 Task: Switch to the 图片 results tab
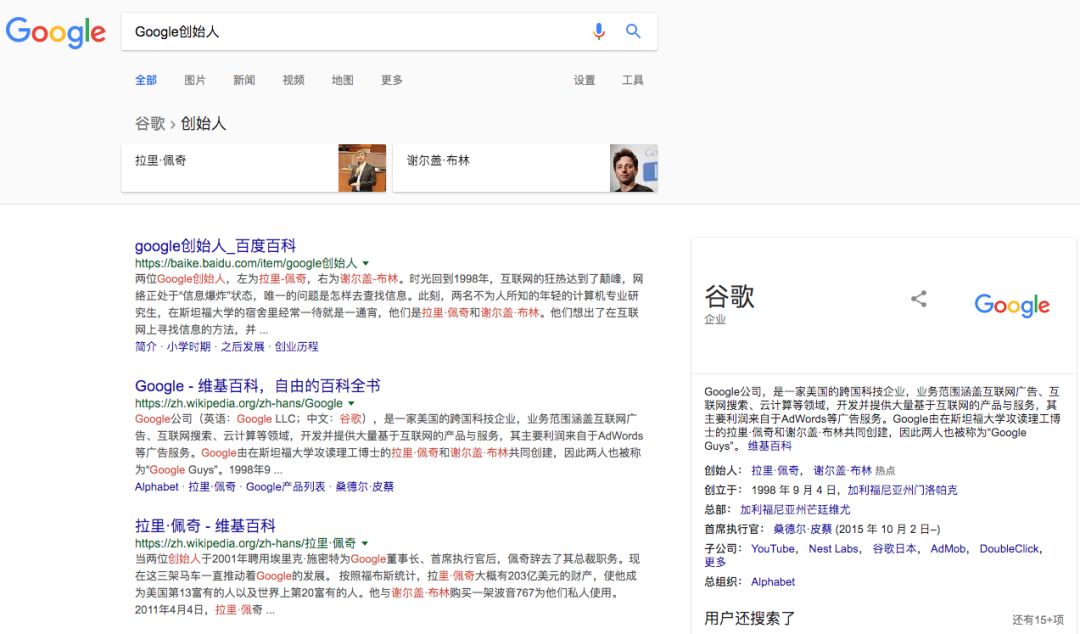coord(195,80)
